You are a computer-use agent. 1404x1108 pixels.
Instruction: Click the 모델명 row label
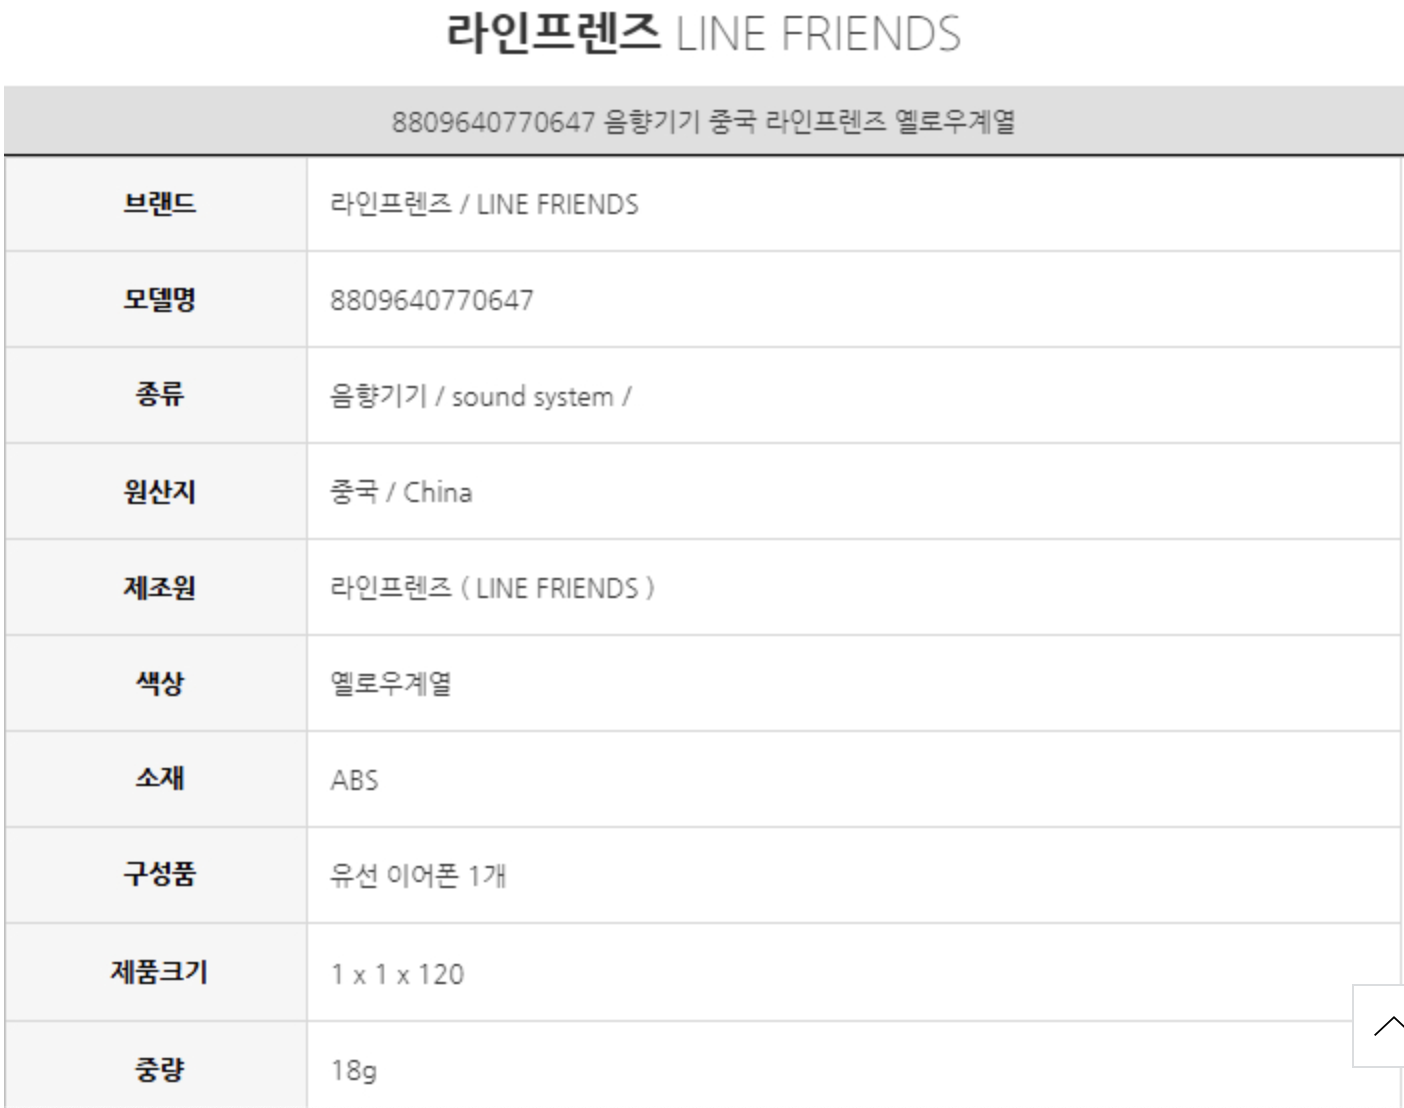point(159,299)
